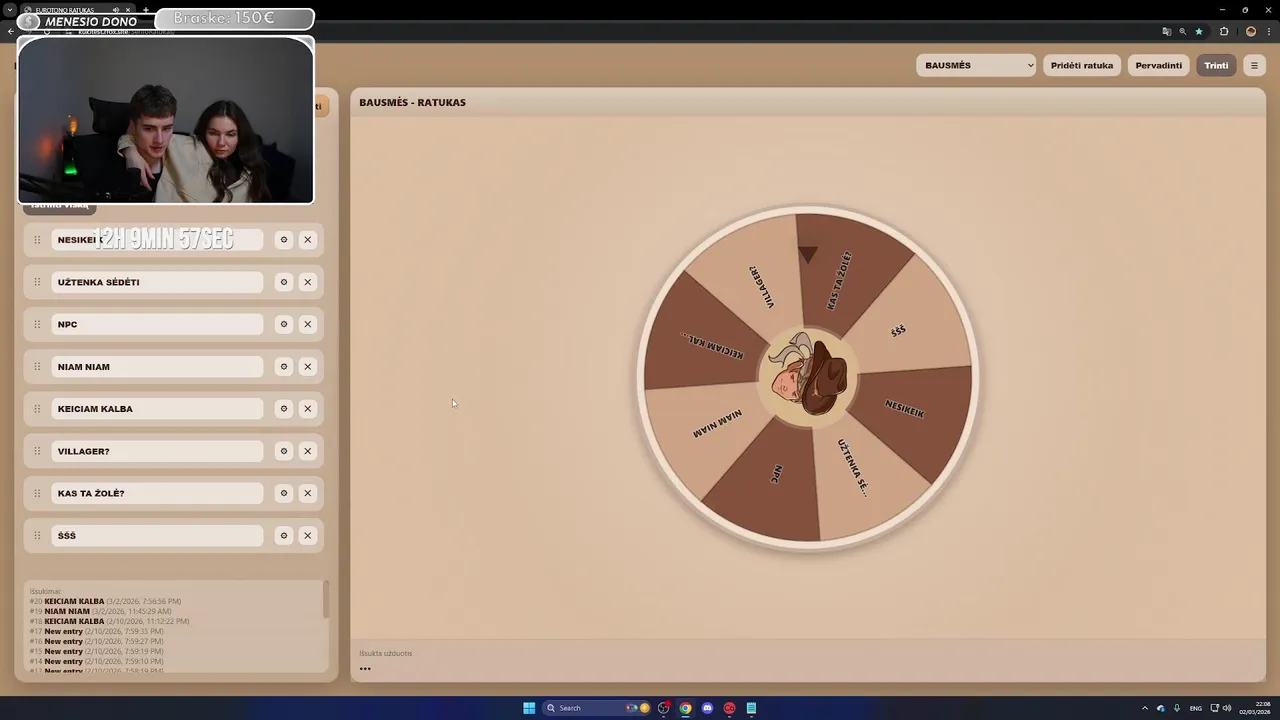Click the Pridėti ratuka button
Viewport: 1280px width, 720px height.
coord(1082,65)
